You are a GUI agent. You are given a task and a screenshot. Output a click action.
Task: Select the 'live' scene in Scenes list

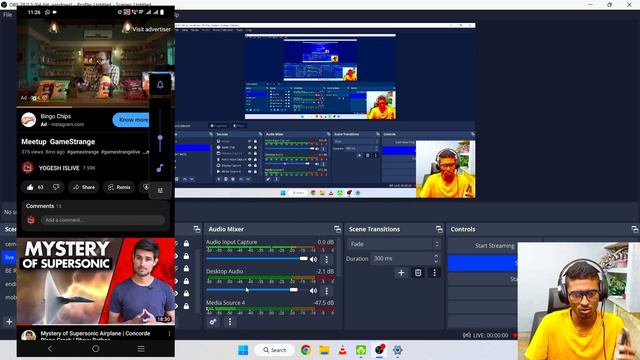[x=9, y=257]
